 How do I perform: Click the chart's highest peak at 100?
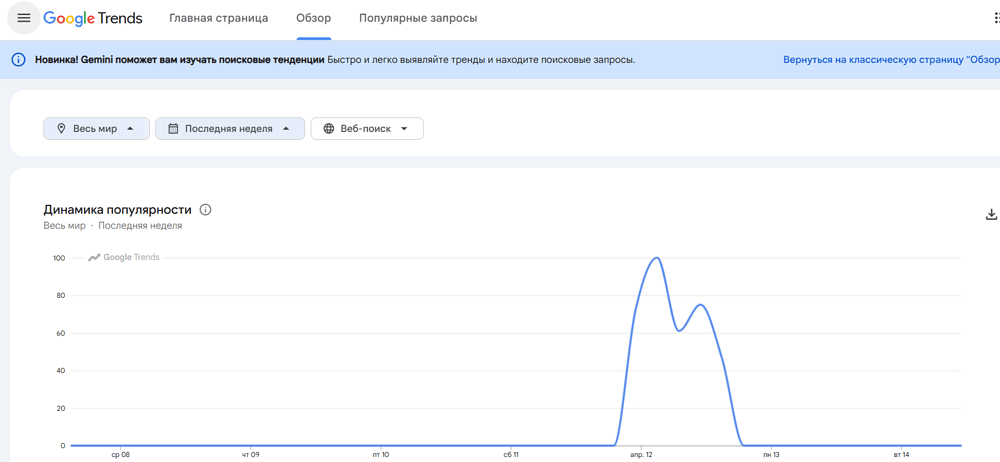click(656, 258)
